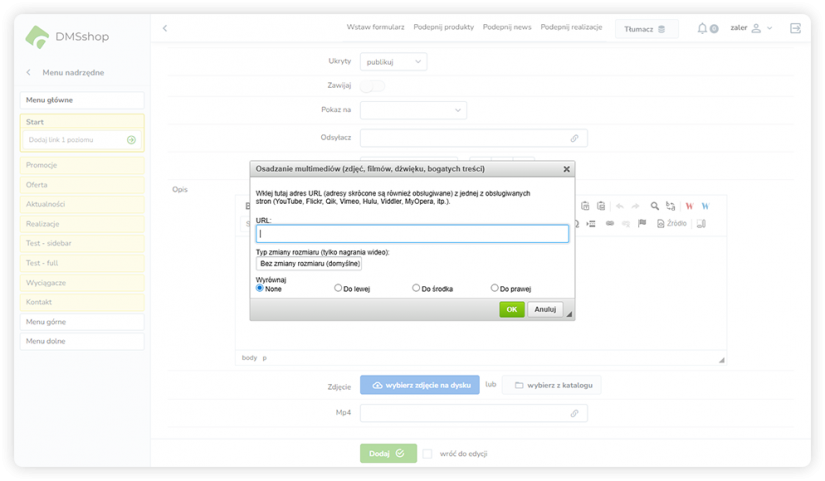Click the magnifier Find icon in editor toolbar

(655, 206)
